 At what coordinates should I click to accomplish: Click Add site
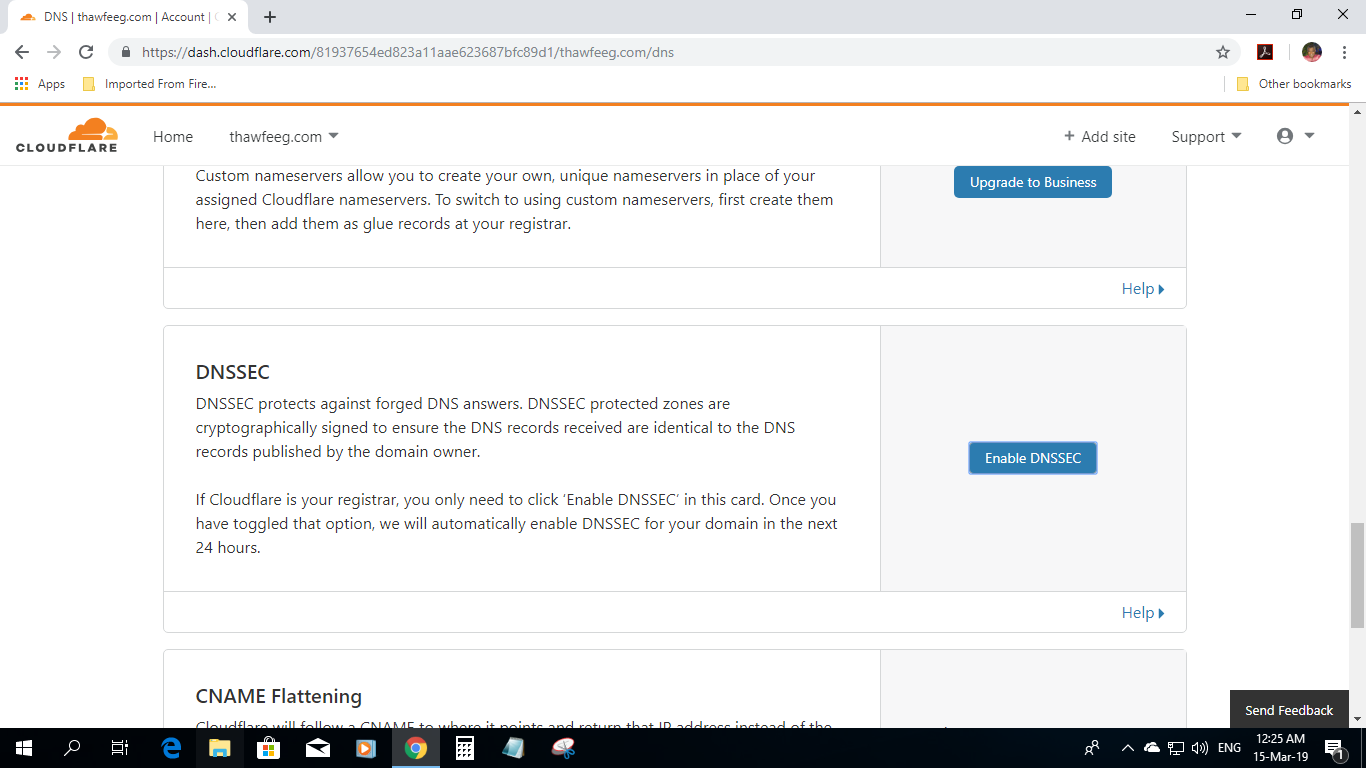[x=1099, y=137]
